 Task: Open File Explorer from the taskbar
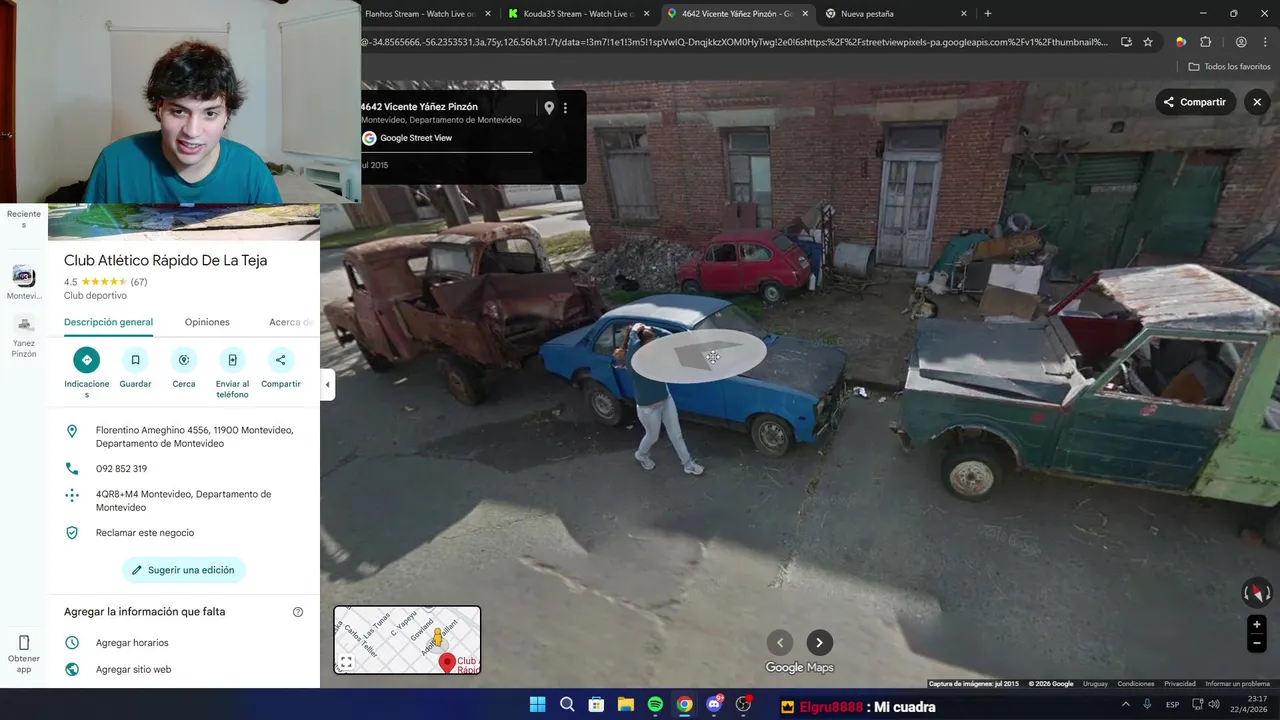click(626, 705)
